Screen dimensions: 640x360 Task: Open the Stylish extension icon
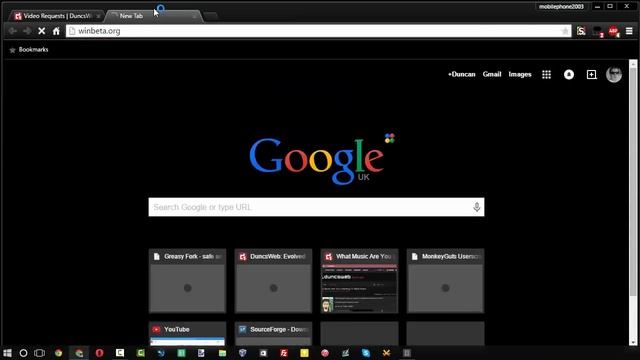click(581, 31)
